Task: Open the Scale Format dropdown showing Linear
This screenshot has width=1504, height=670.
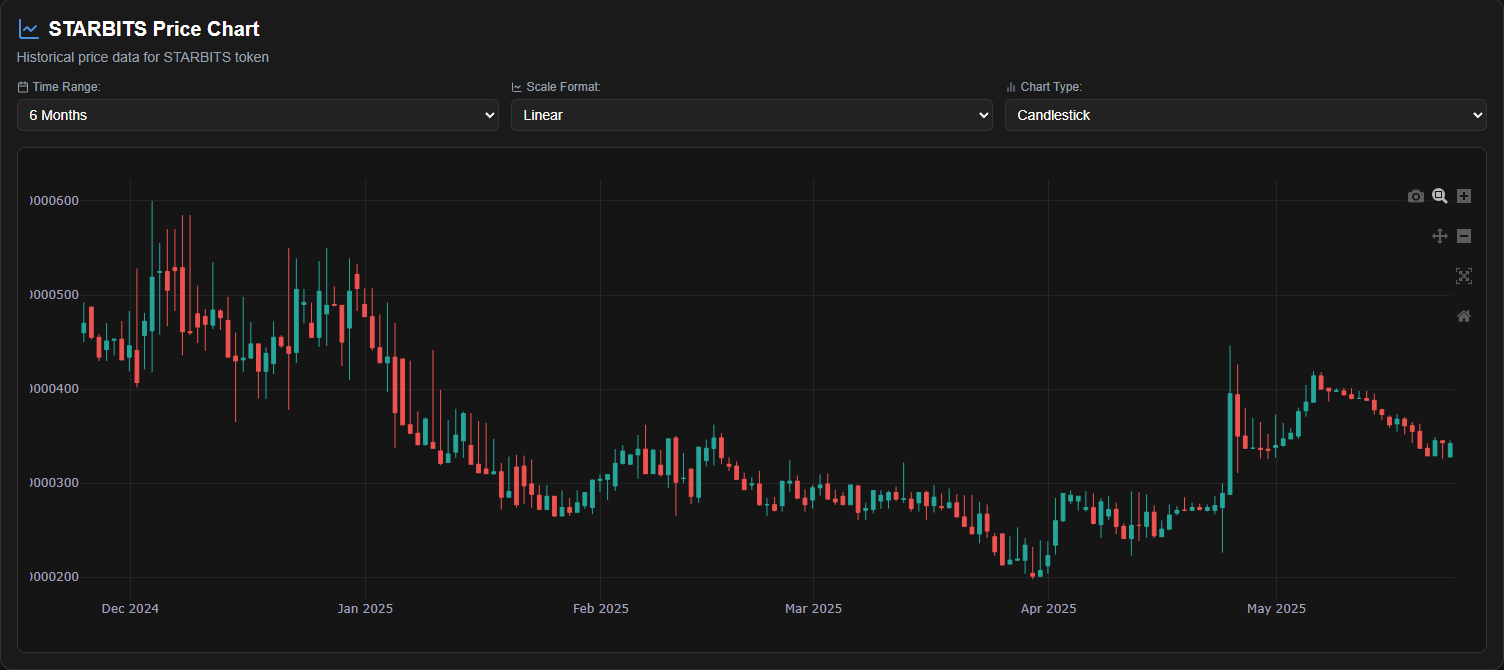Action: [752, 115]
